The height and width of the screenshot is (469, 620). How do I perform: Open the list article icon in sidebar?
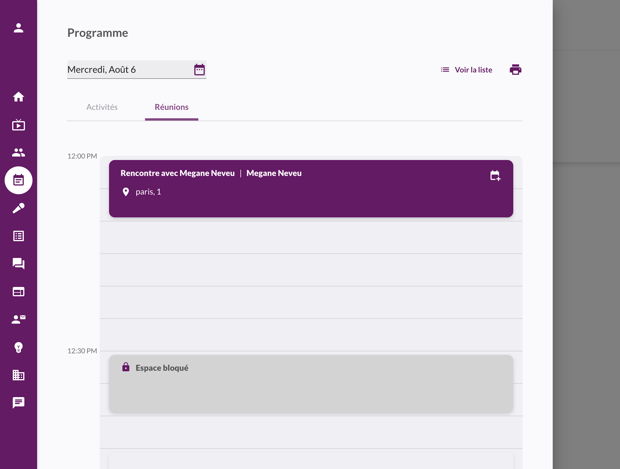point(18,236)
